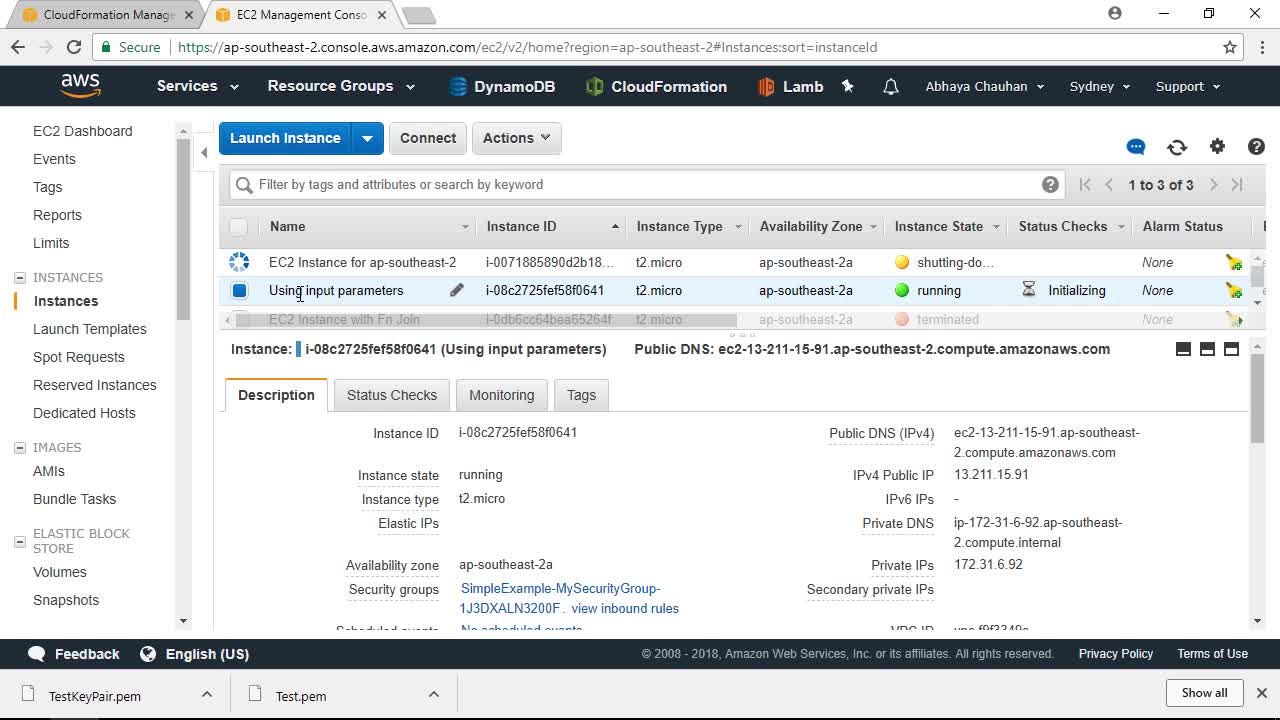Edit the name of 'Using input parameters' instance
Image resolution: width=1280 pixels, height=720 pixels.
[457, 290]
